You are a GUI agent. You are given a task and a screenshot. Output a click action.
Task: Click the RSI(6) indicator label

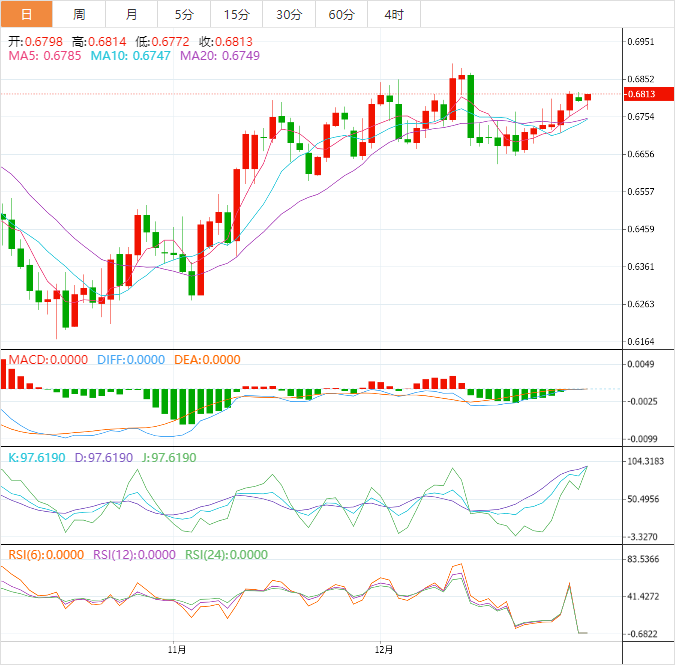click(x=46, y=555)
